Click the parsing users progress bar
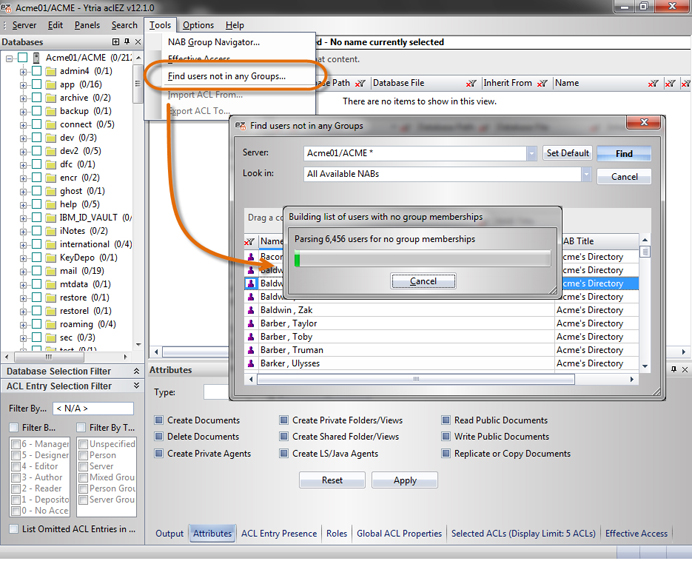 (x=423, y=259)
